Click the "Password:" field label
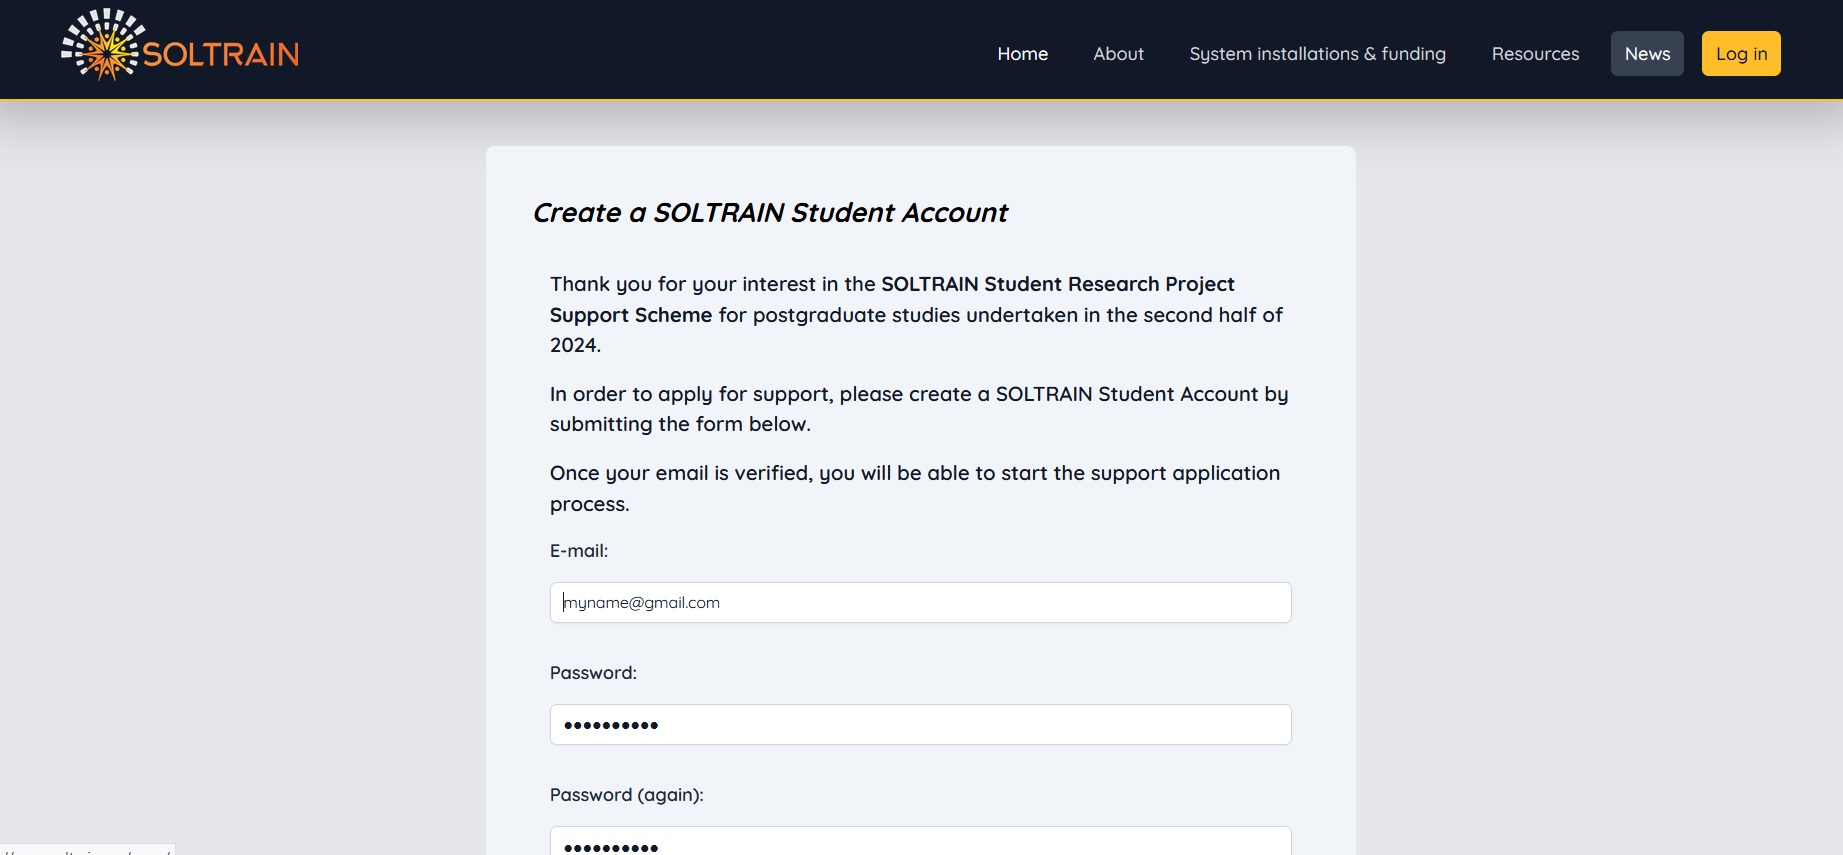The image size is (1843, 855). 593,673
